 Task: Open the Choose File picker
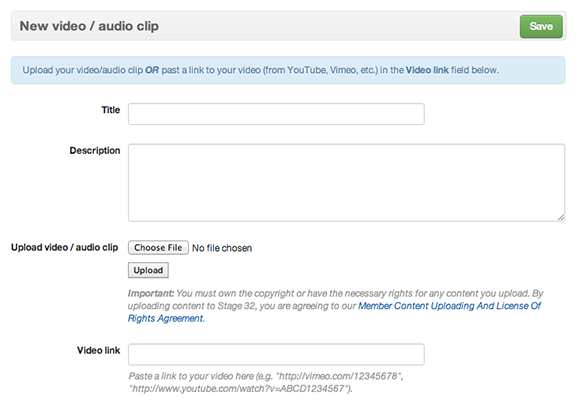(158, 248)
